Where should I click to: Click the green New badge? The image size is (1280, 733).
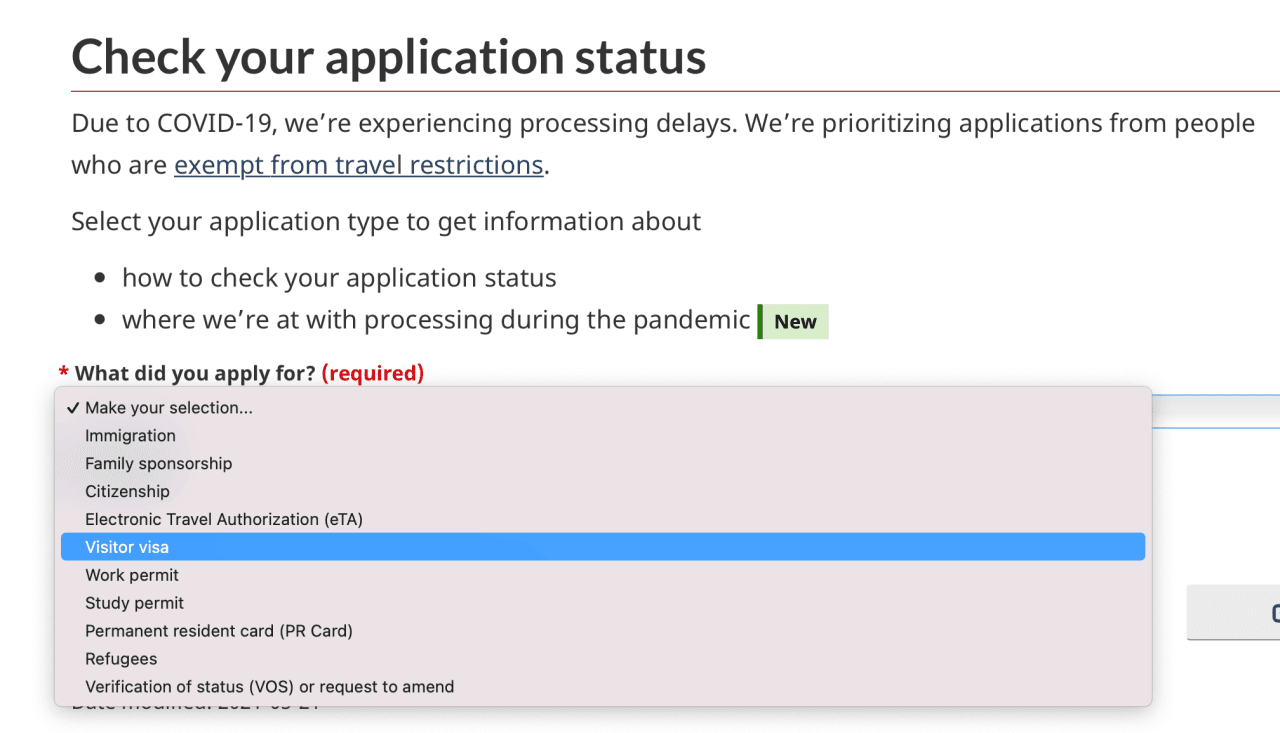(x=794, y=322)
